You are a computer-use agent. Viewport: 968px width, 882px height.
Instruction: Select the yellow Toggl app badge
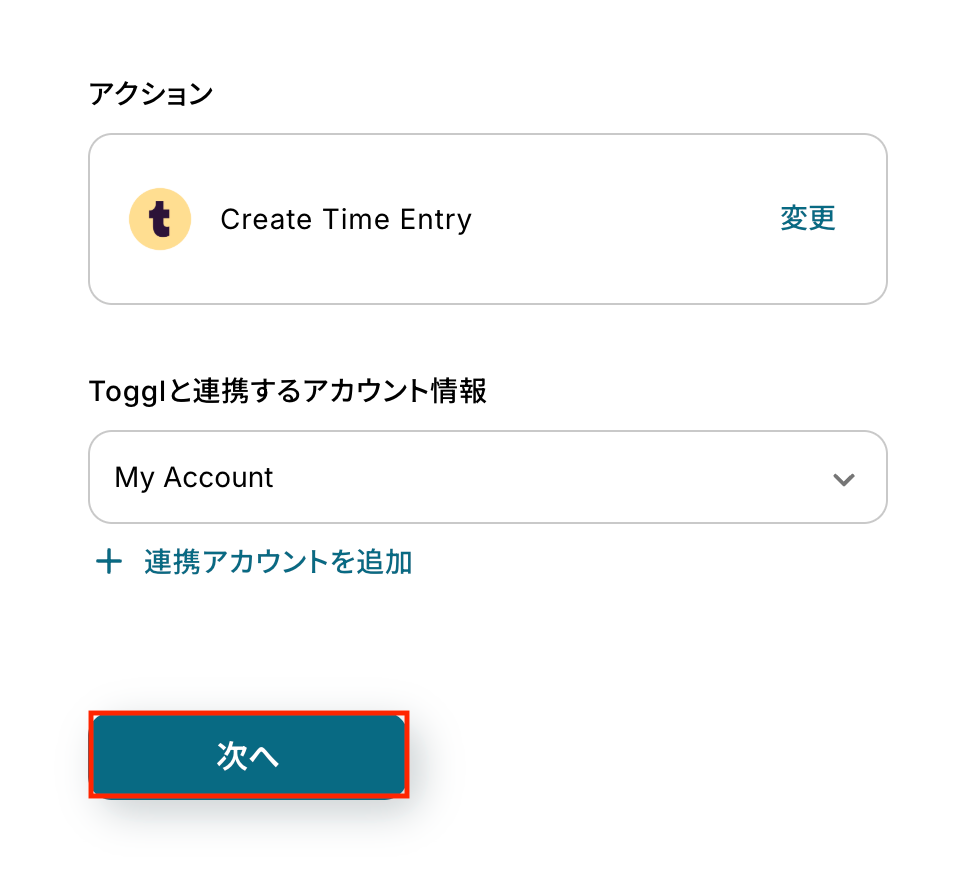pyautogui.click(x=160, y=219)
